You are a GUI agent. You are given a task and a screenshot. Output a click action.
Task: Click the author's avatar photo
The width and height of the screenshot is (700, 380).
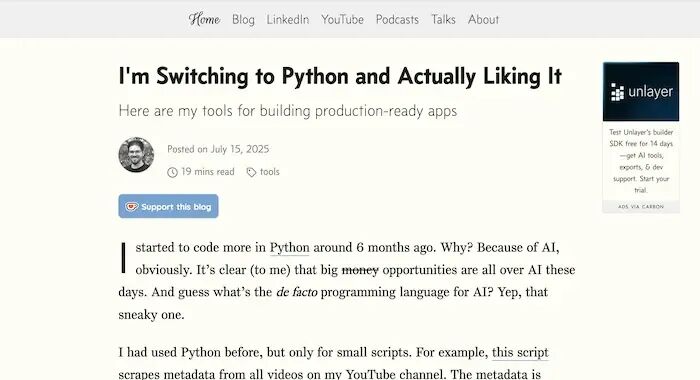coord(136,155)
